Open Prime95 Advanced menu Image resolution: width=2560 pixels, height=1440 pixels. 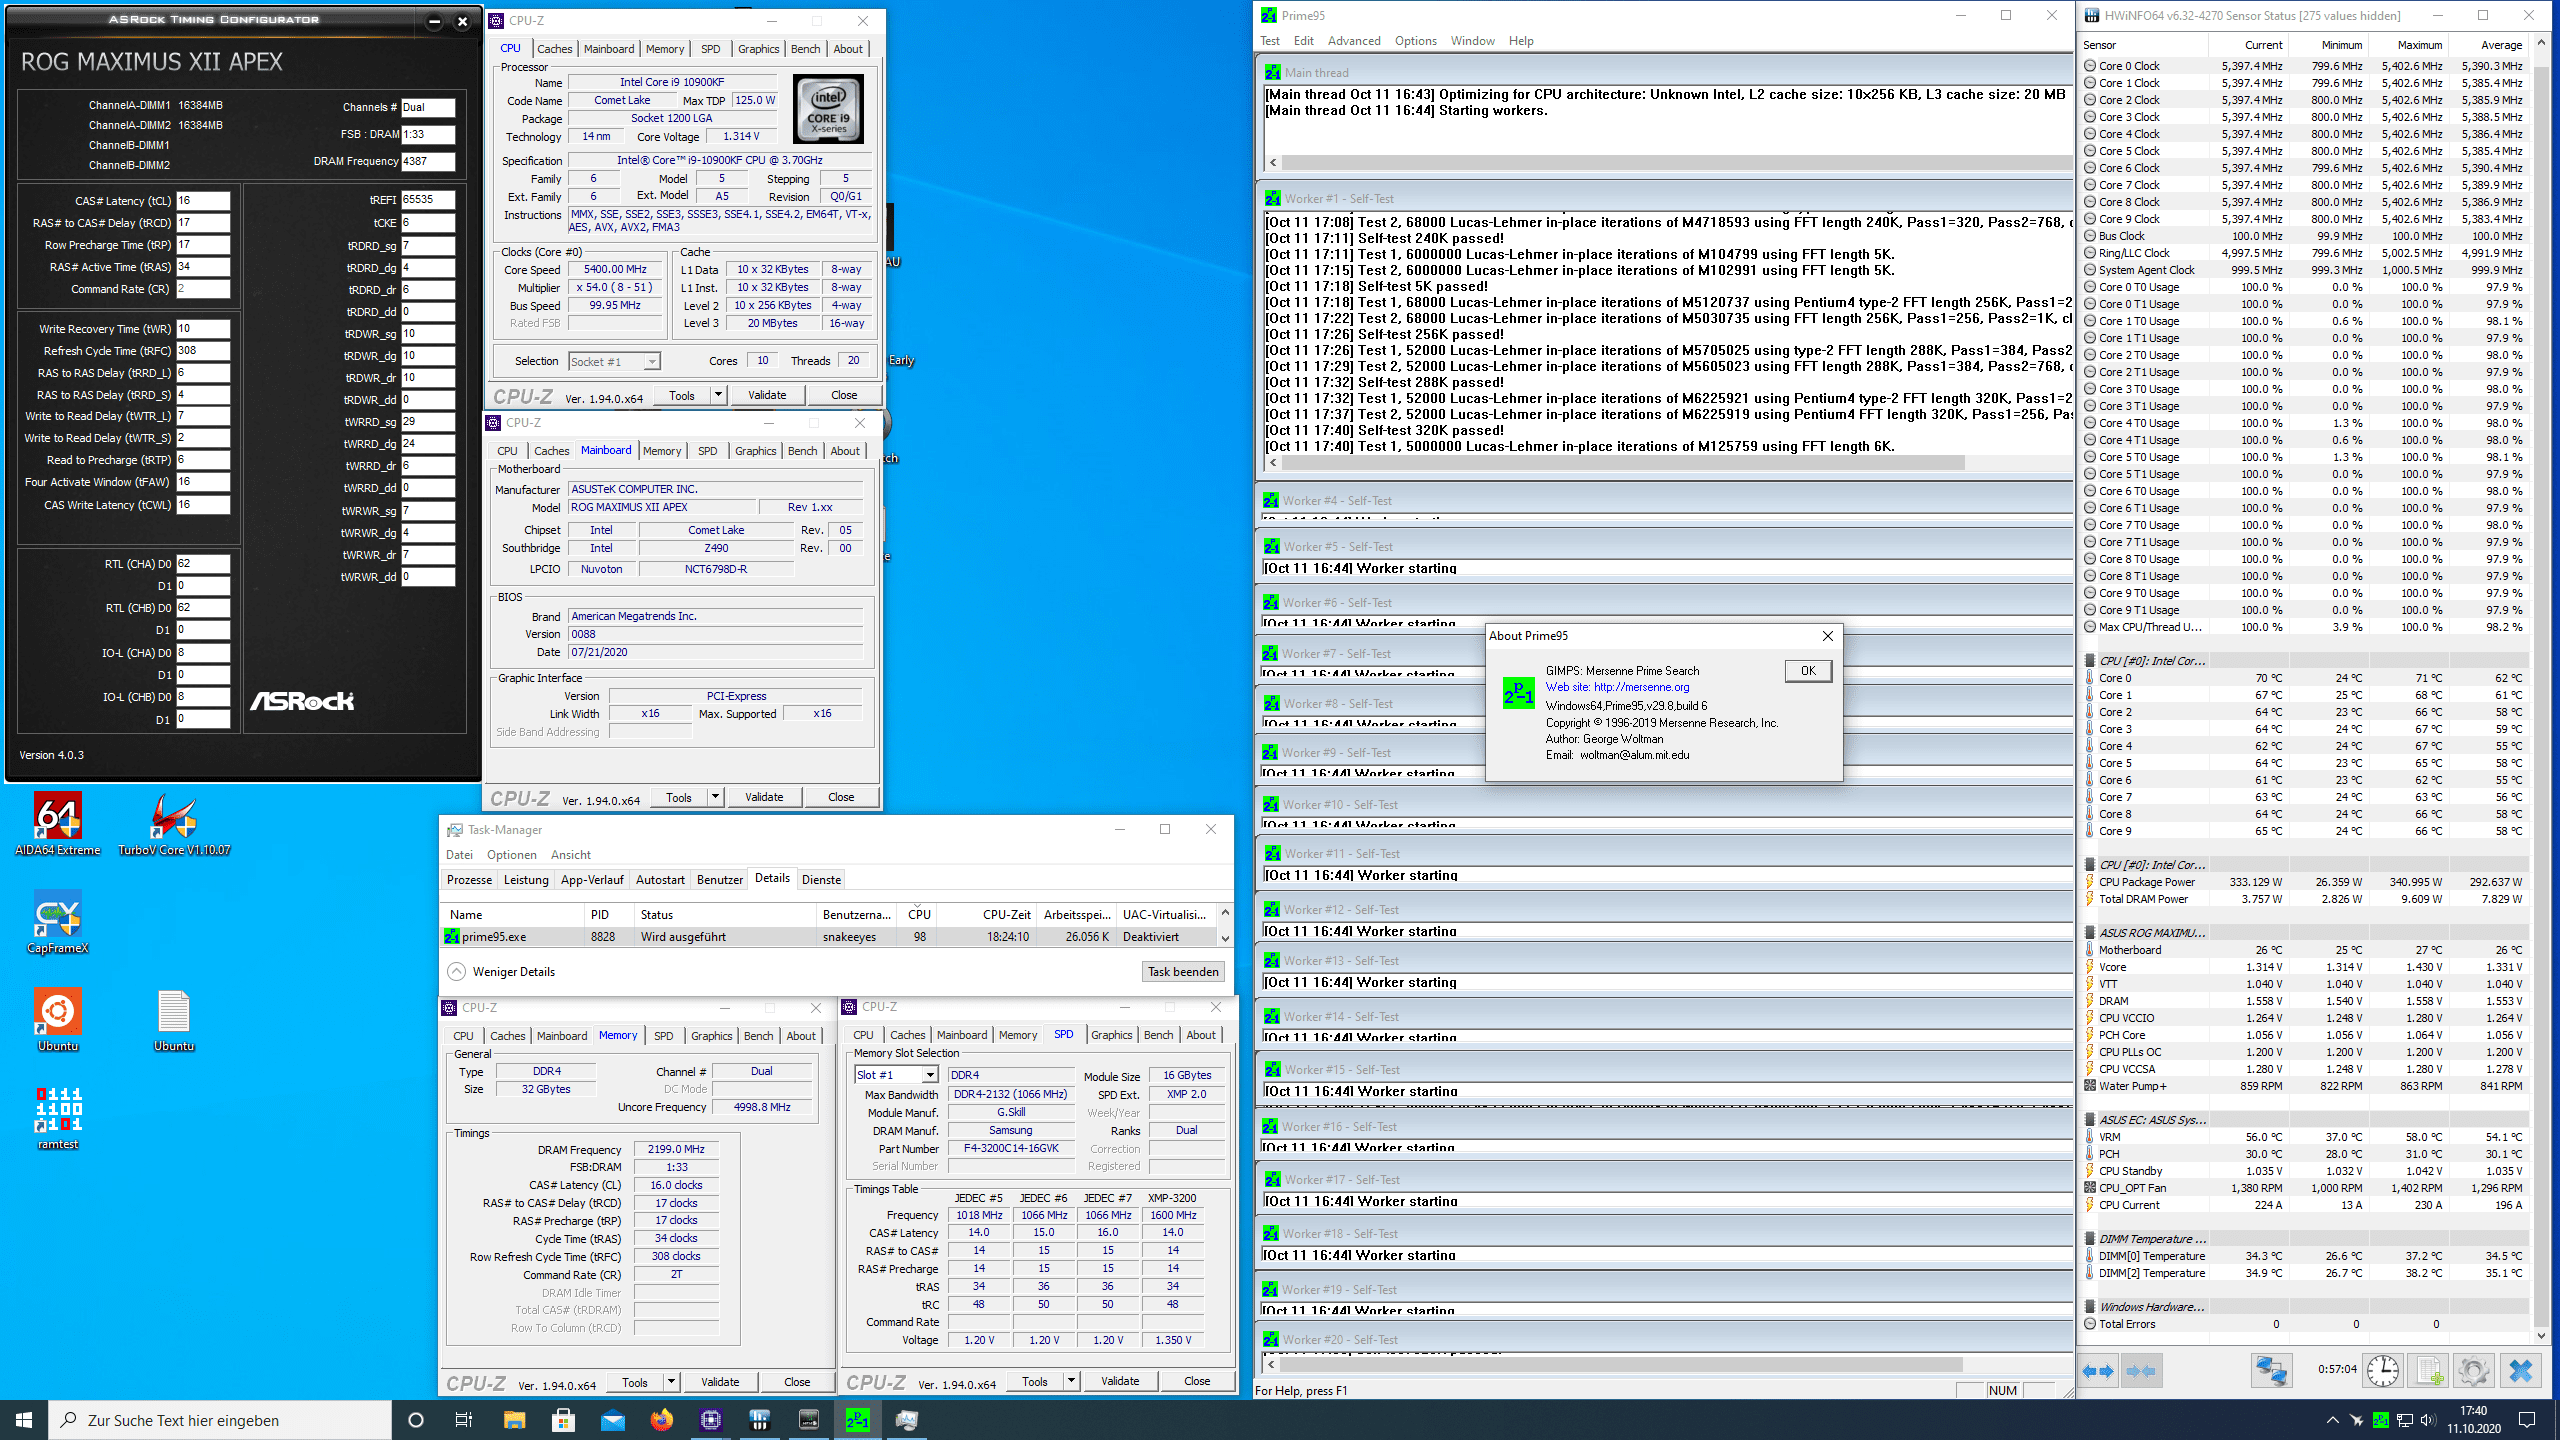click(1353, 41)
